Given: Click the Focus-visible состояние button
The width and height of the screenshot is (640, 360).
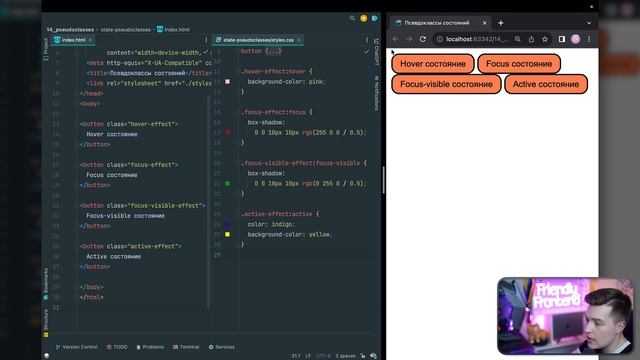Looking at the screenshot, I should pos(446,84).
